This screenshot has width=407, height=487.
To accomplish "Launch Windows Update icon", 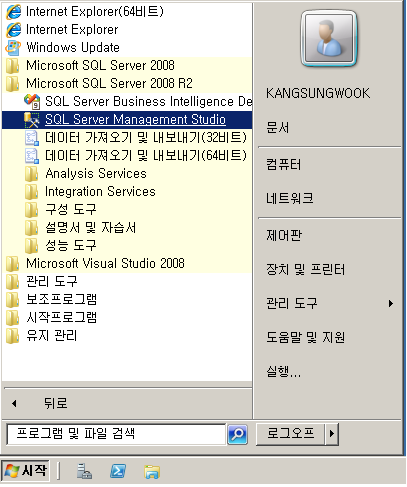I will point(13,48).
